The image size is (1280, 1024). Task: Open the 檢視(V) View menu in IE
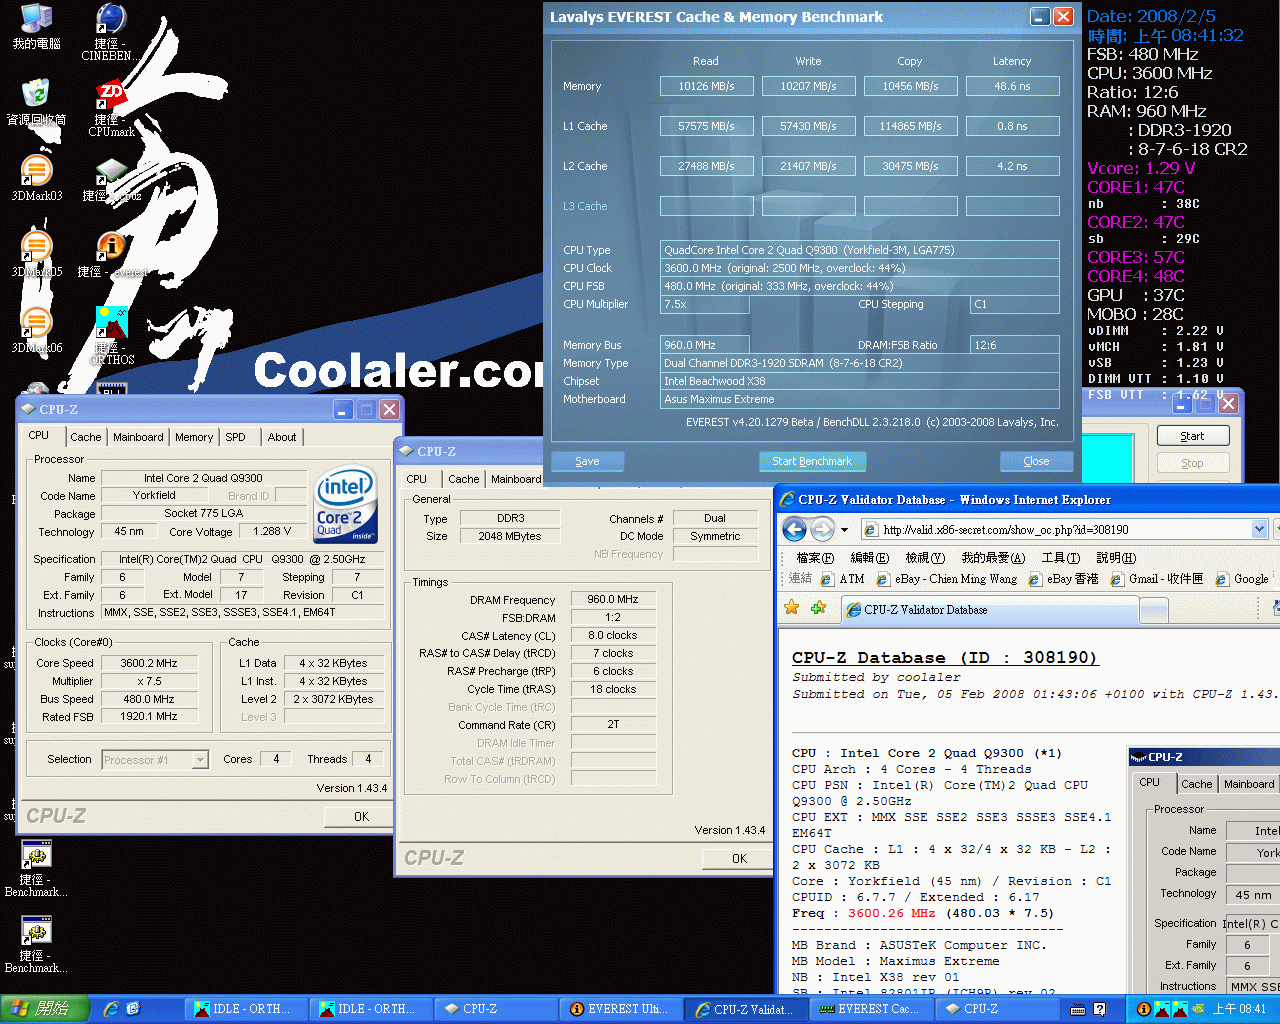coord(924,557)
